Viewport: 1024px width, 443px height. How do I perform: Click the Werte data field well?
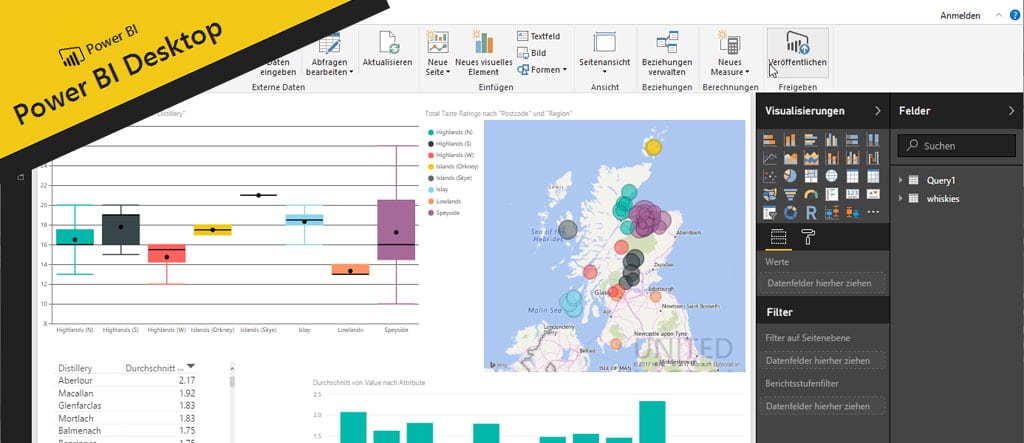click(822, 283)
